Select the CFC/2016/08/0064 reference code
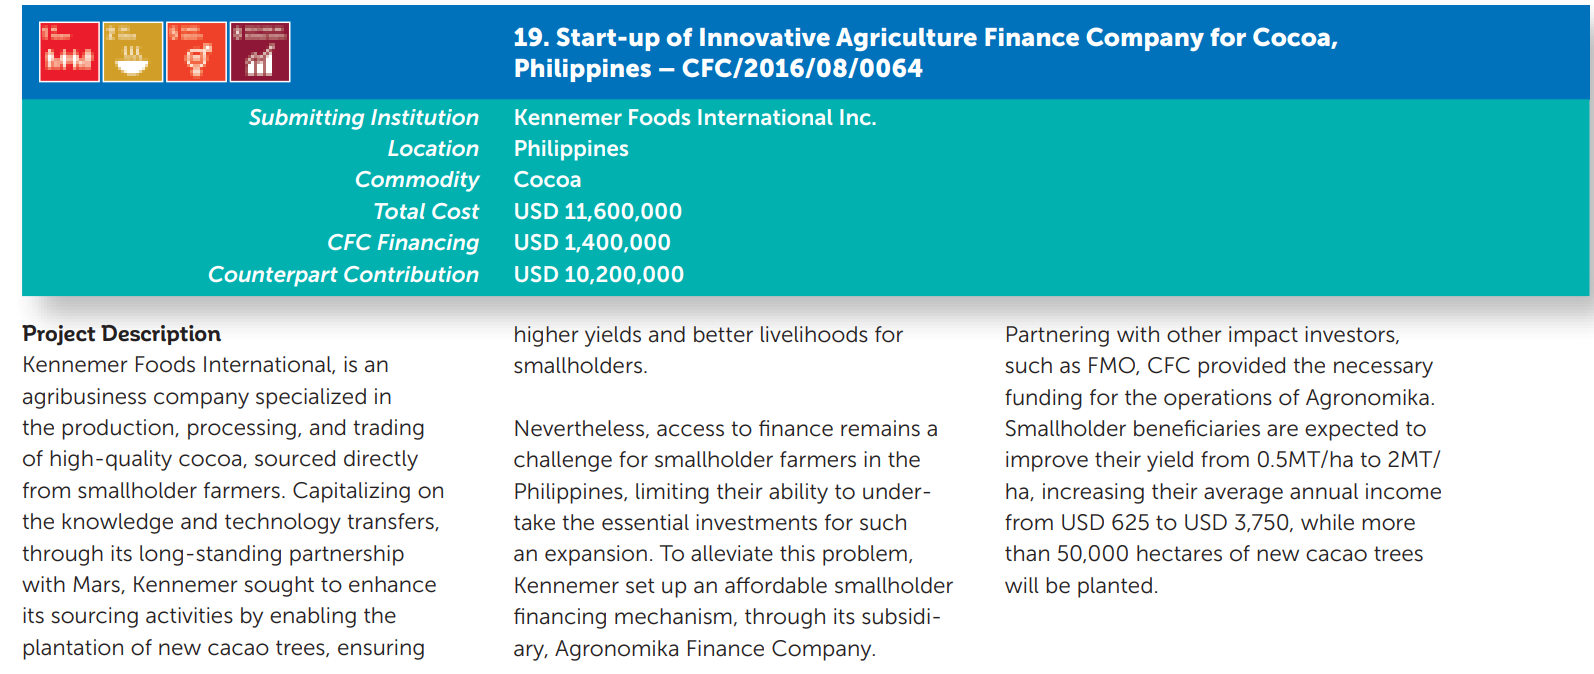 point(802,69)
